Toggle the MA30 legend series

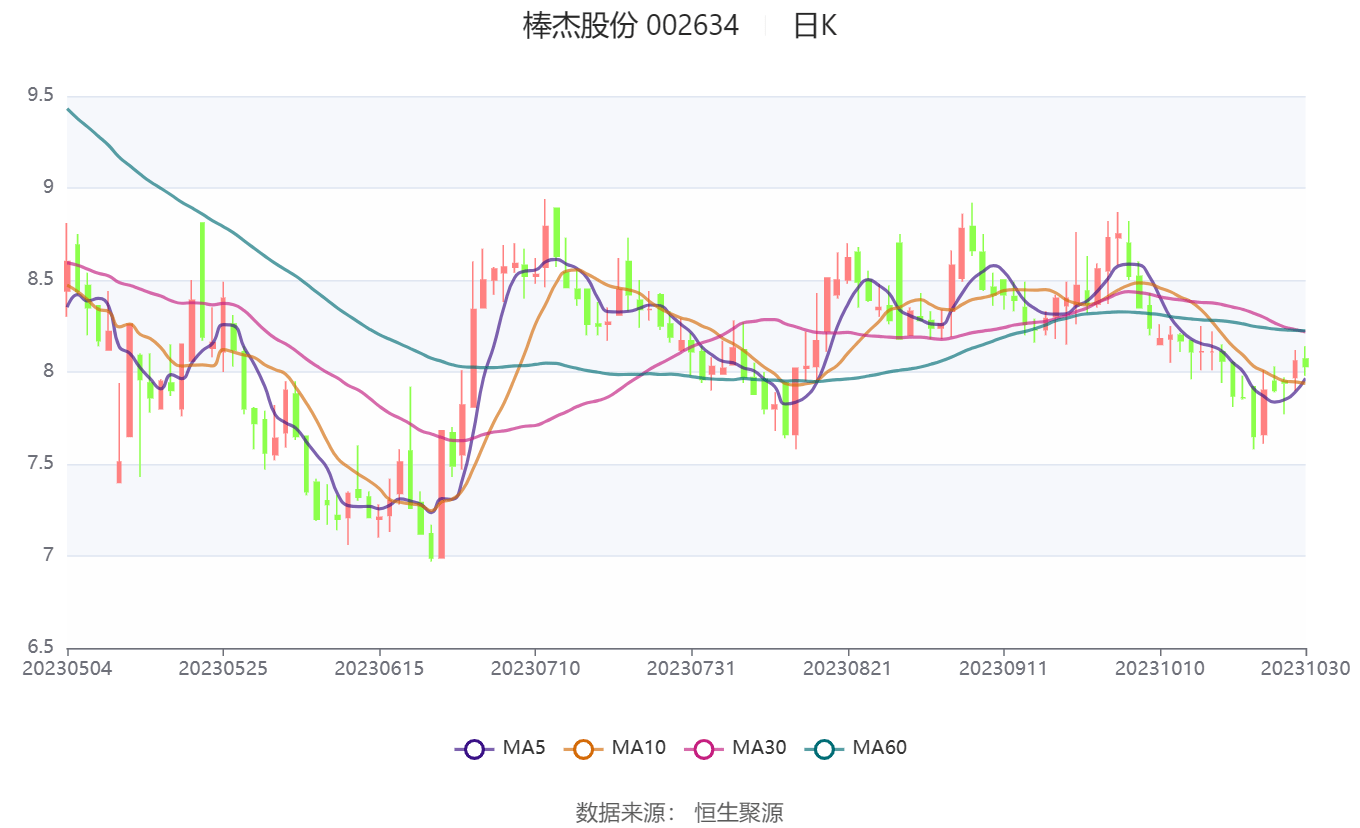point(735,747)
